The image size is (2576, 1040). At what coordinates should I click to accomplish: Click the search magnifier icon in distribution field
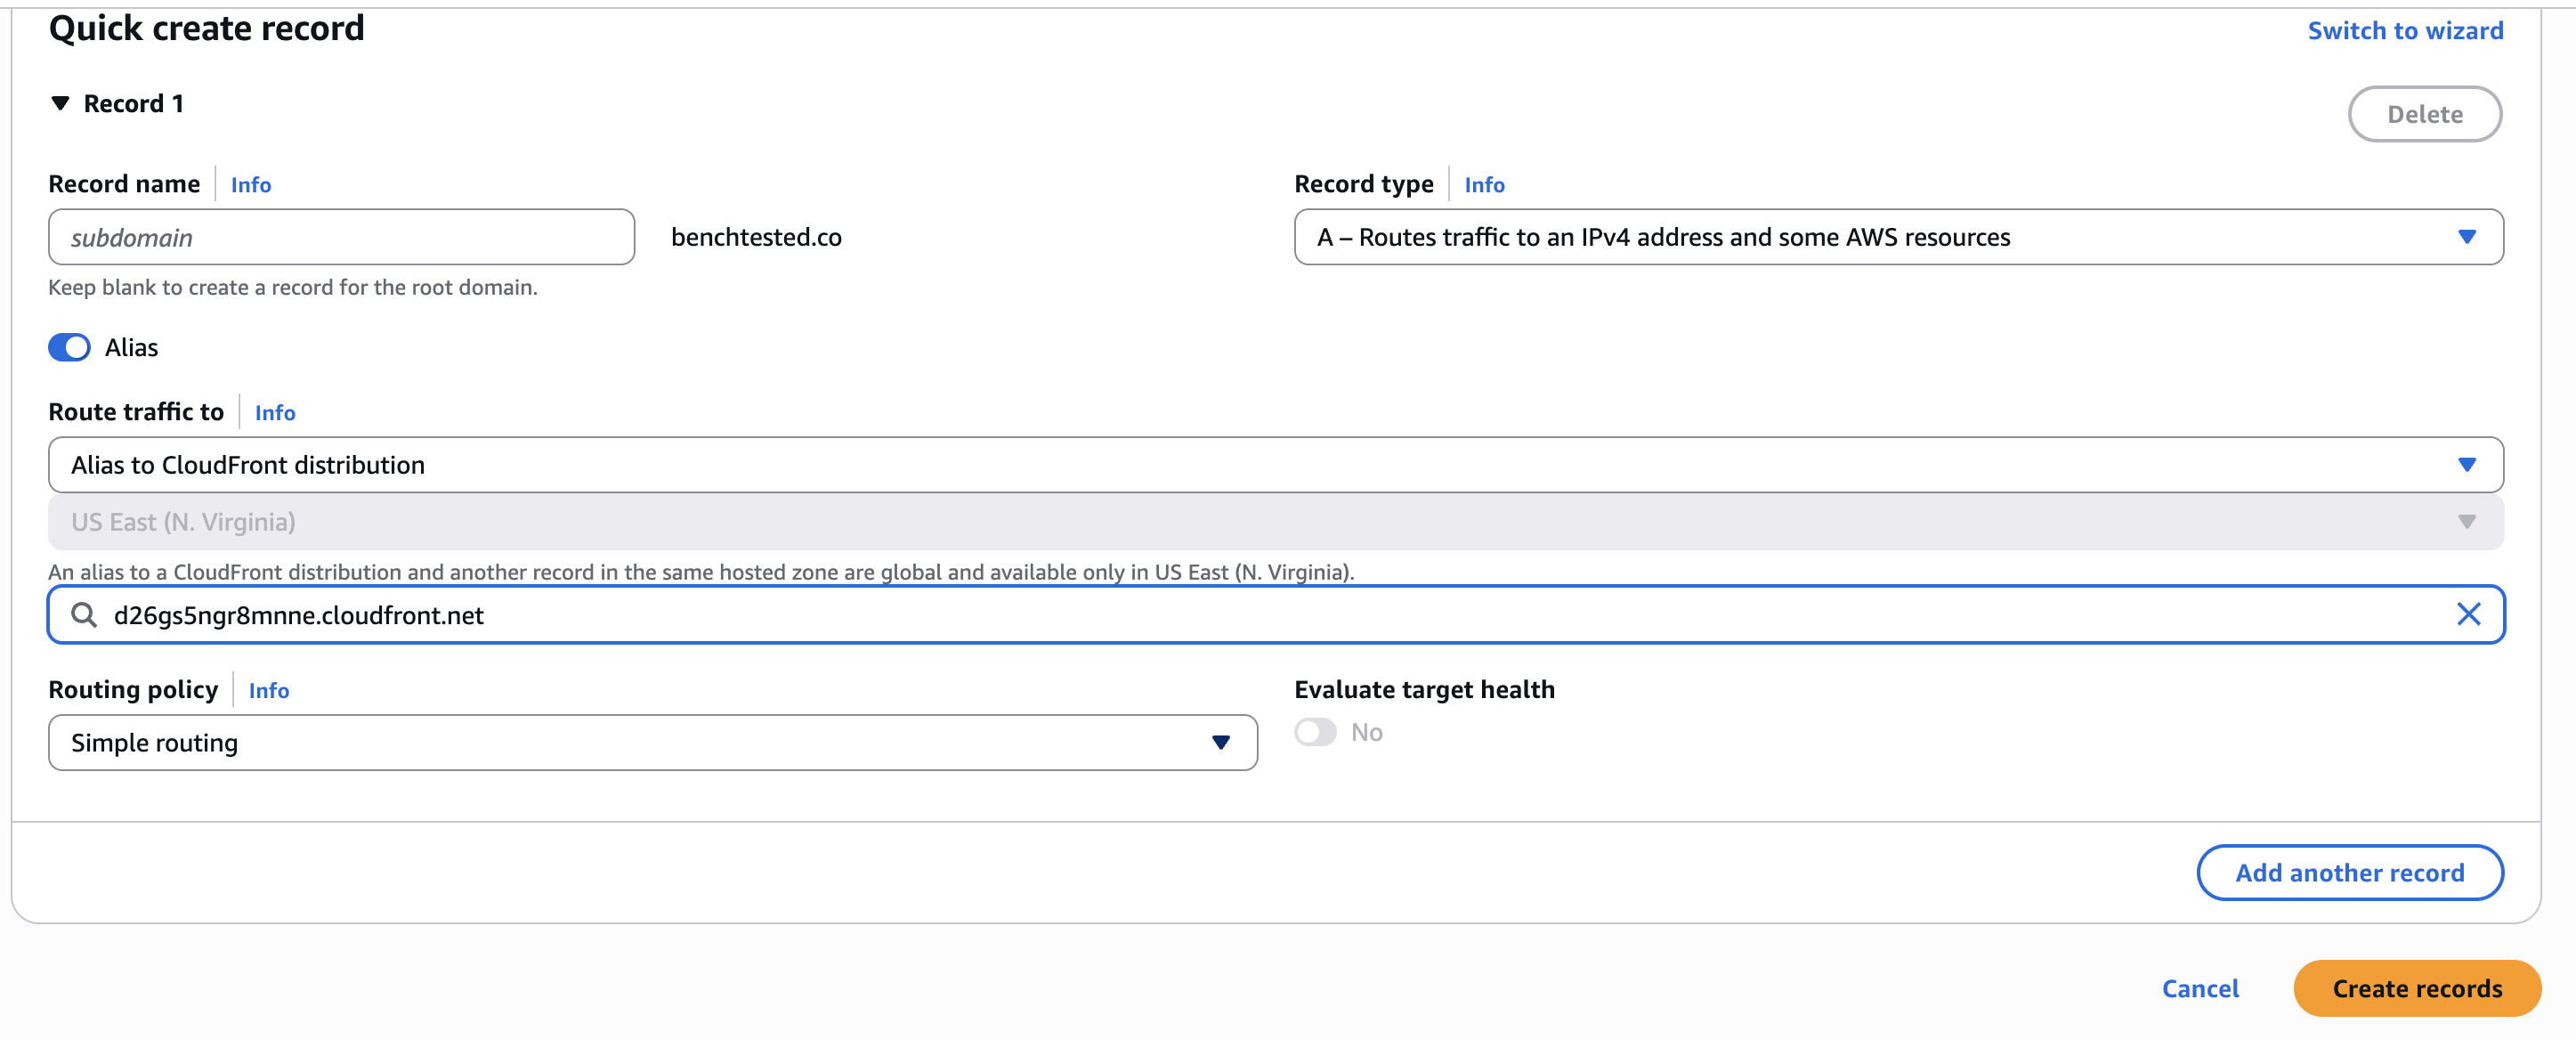pos(85,614)
